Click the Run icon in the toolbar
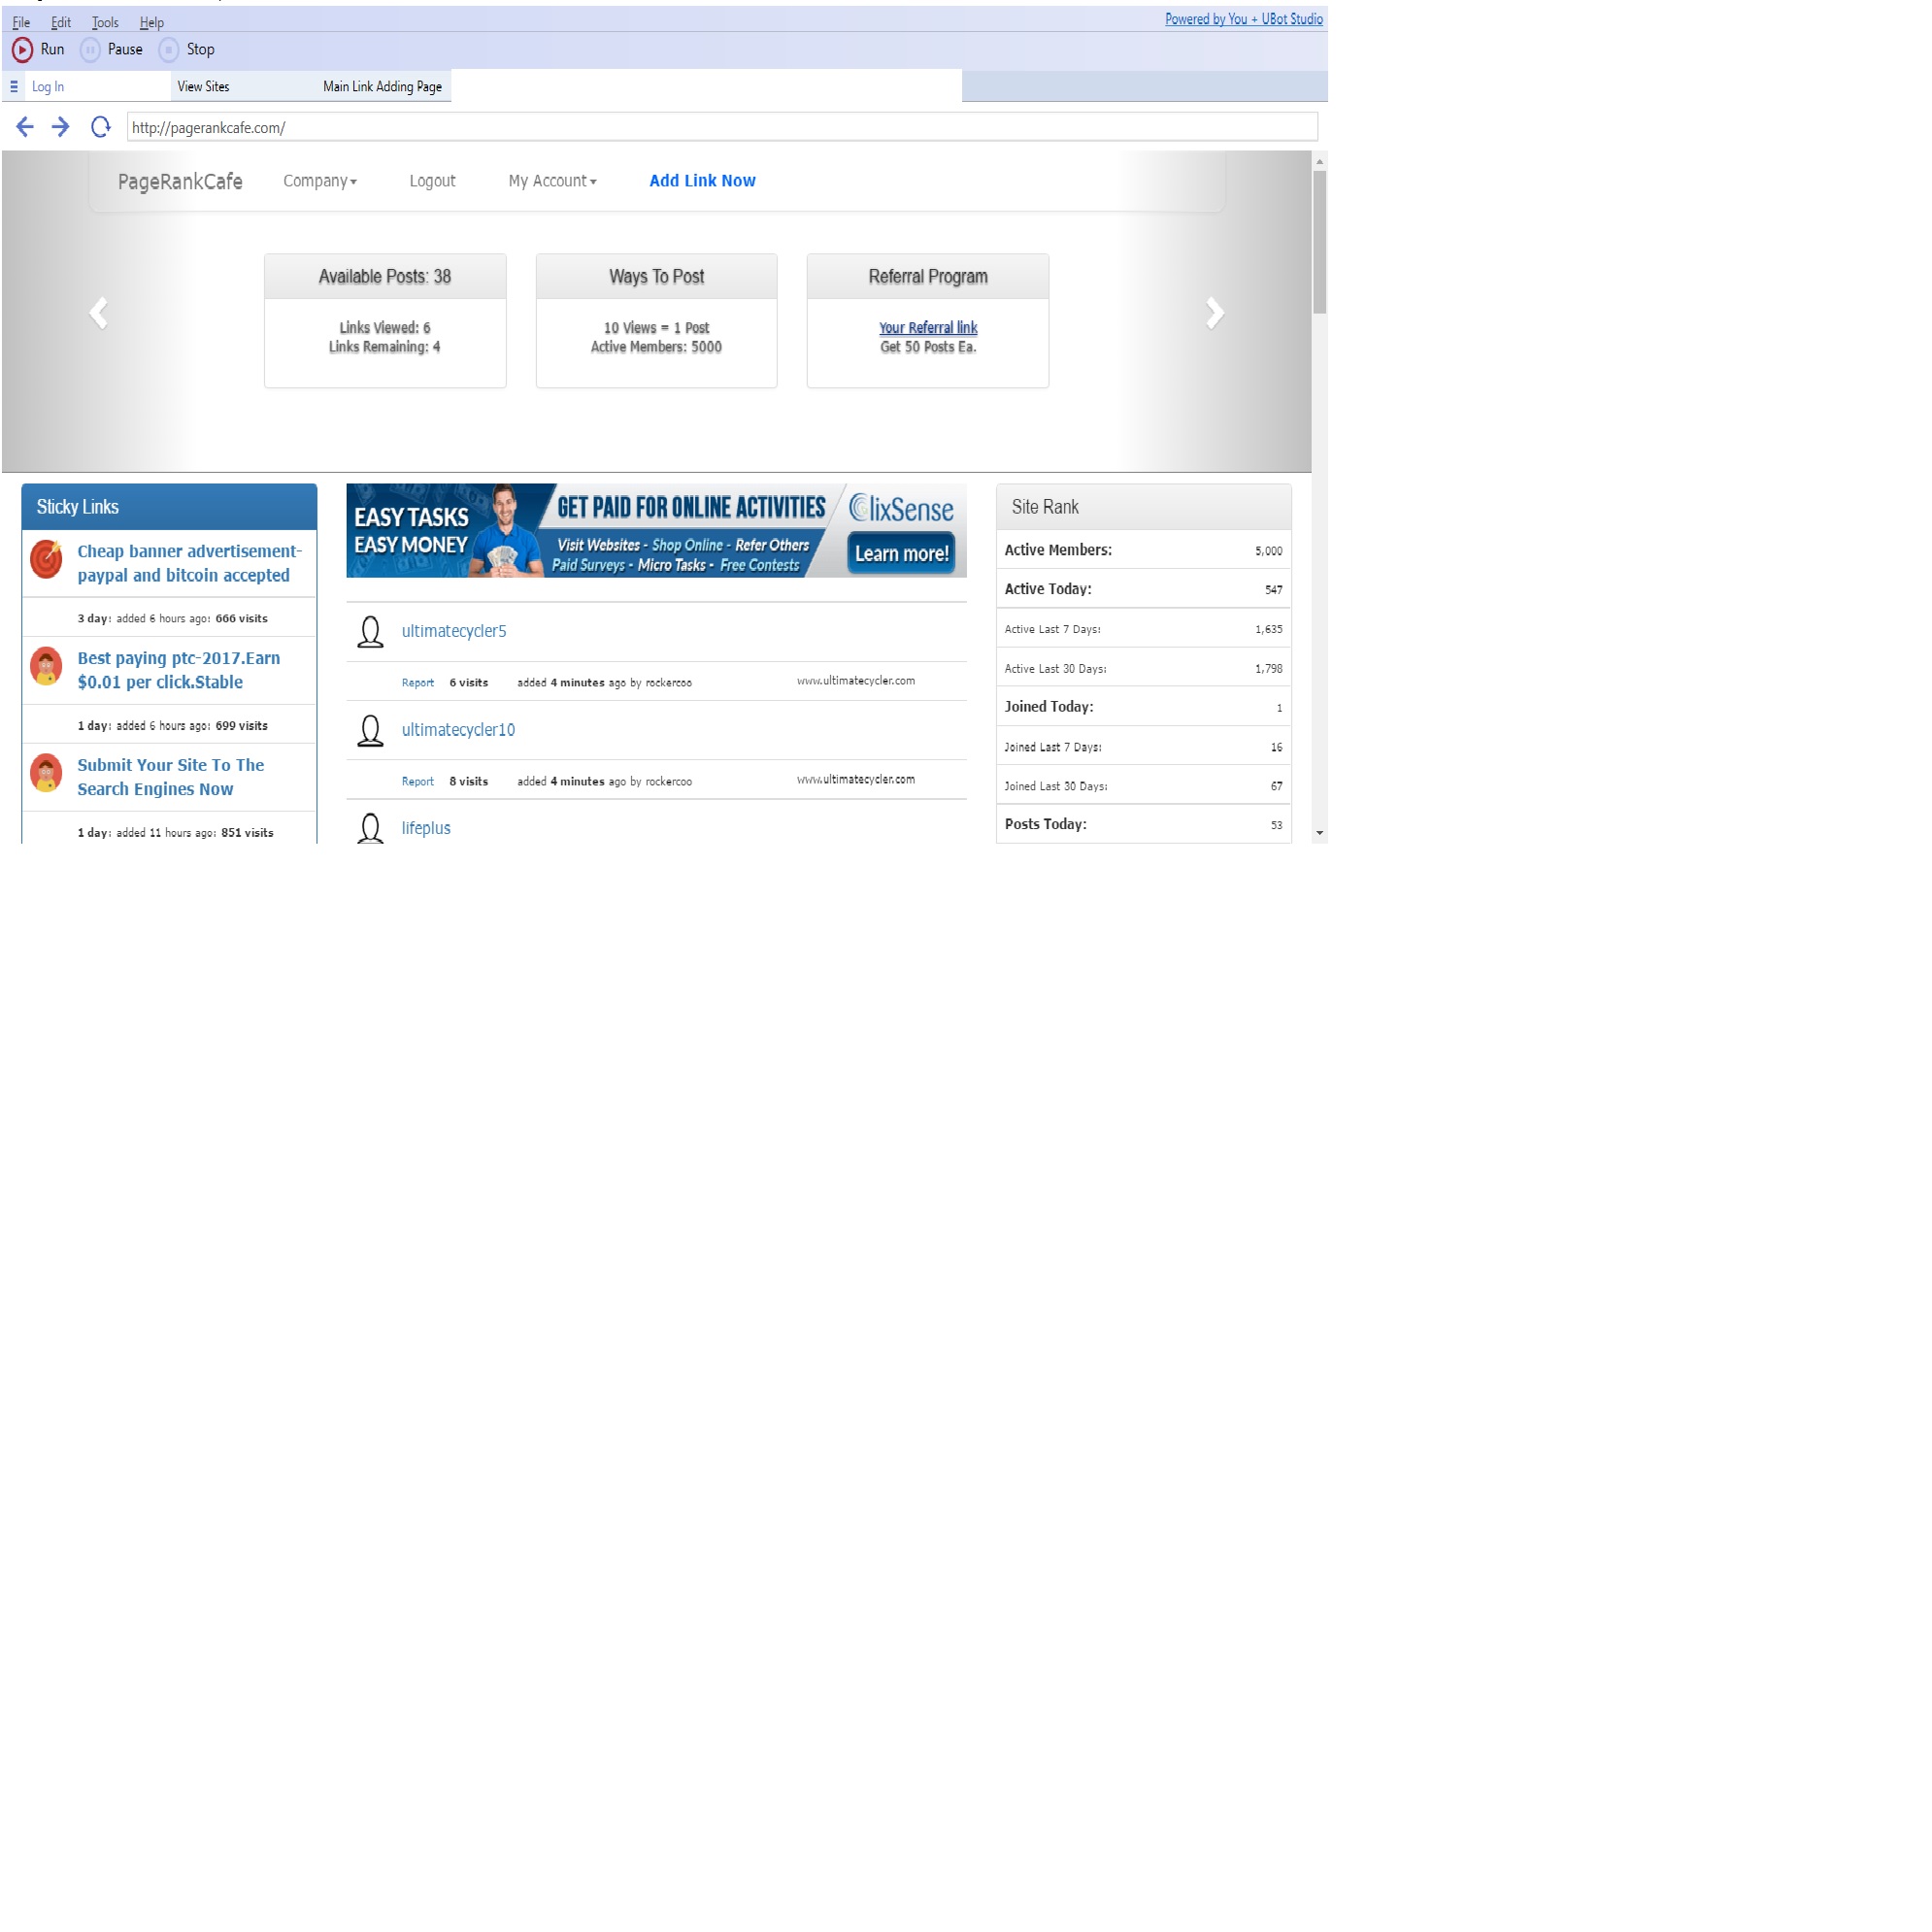This screenshot has height=1932, width=1932. point(23,49)
